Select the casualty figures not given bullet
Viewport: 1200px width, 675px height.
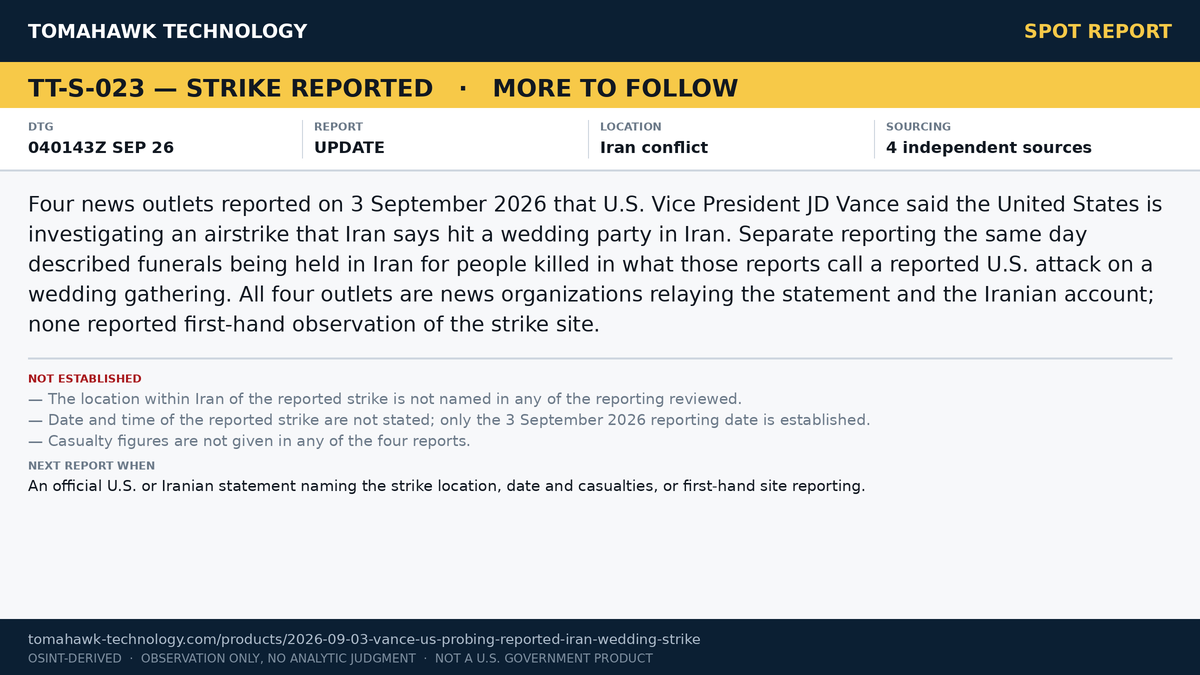point(249,441)
